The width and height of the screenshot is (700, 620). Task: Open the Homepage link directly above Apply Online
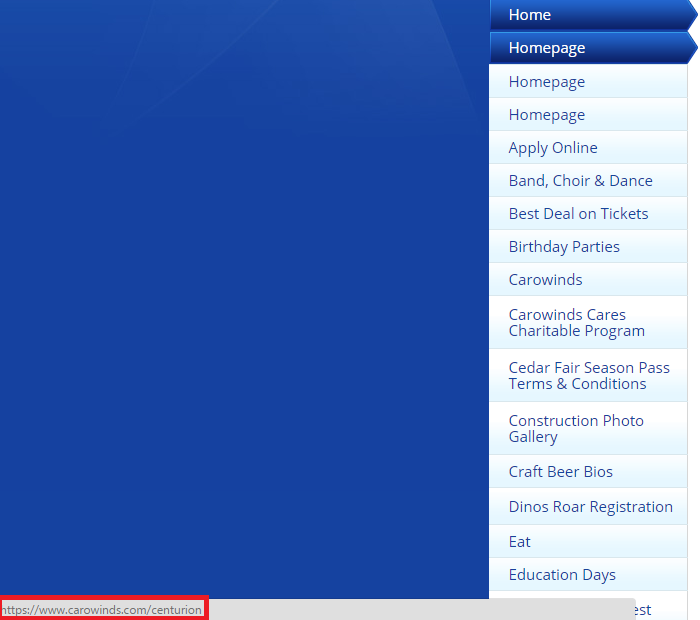[x=547, y=115]
